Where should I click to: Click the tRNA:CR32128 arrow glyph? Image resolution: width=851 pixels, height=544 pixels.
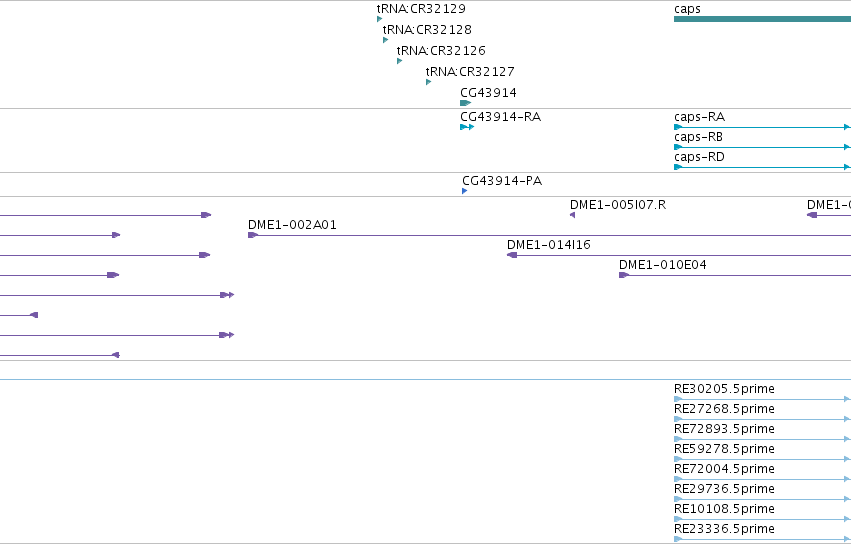[385, 40]
